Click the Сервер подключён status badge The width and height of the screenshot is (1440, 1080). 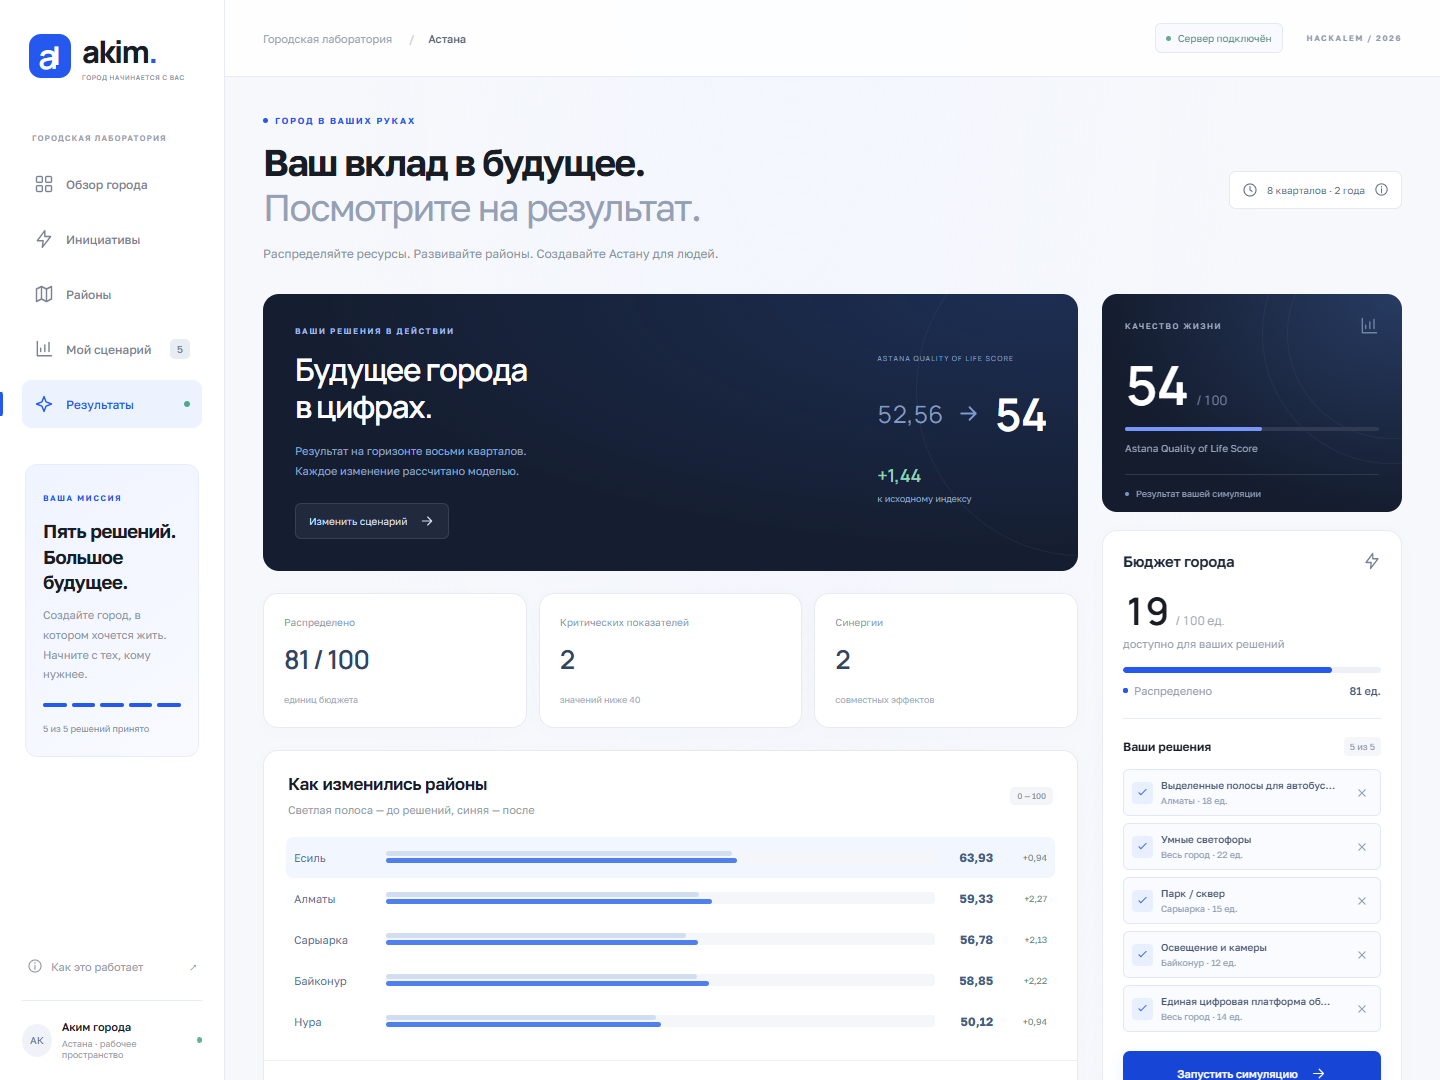click(x=1219, y=38)
